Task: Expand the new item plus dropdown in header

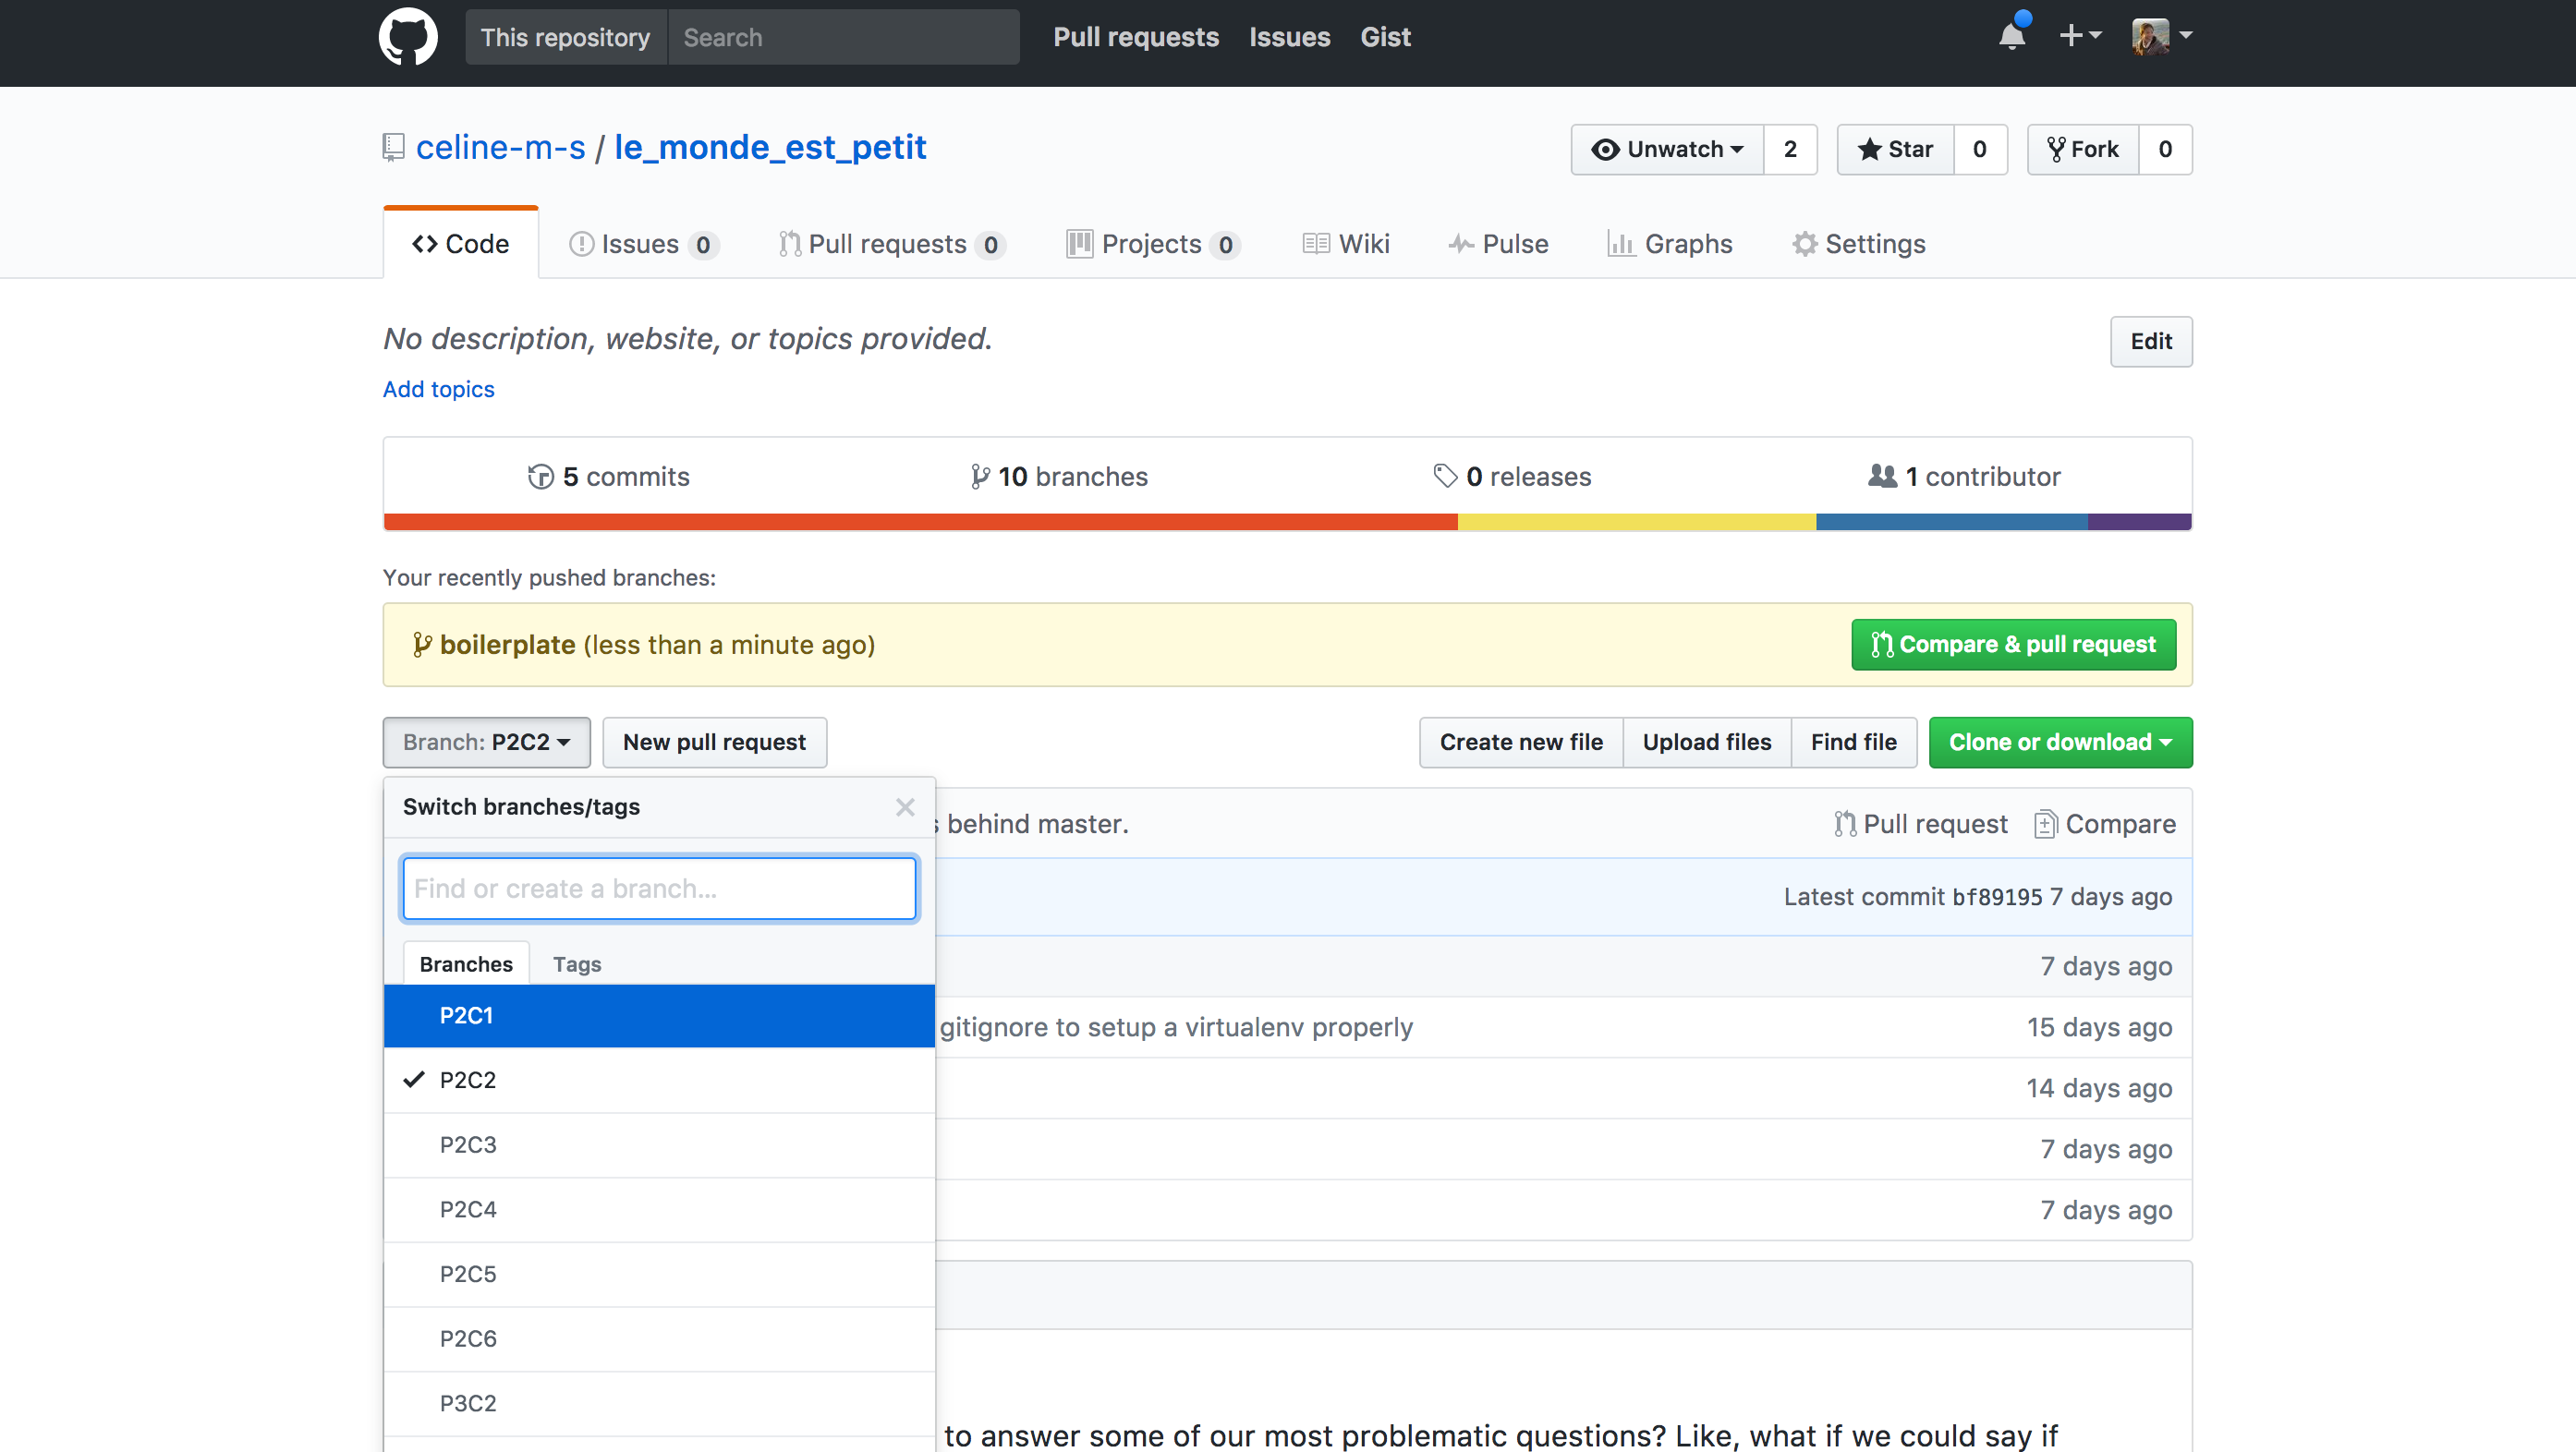Action: [x=2081, y=36]
